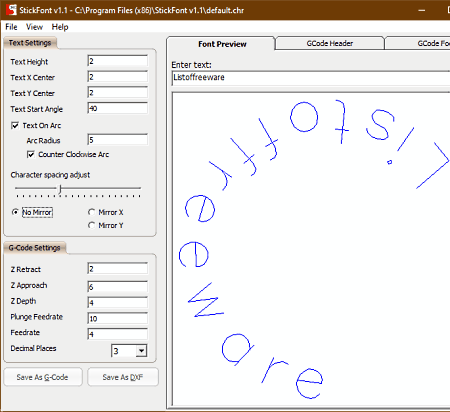Click in the Text Start Angle field
Viewport: 450px width, 412px height.
tap(117, 108)
